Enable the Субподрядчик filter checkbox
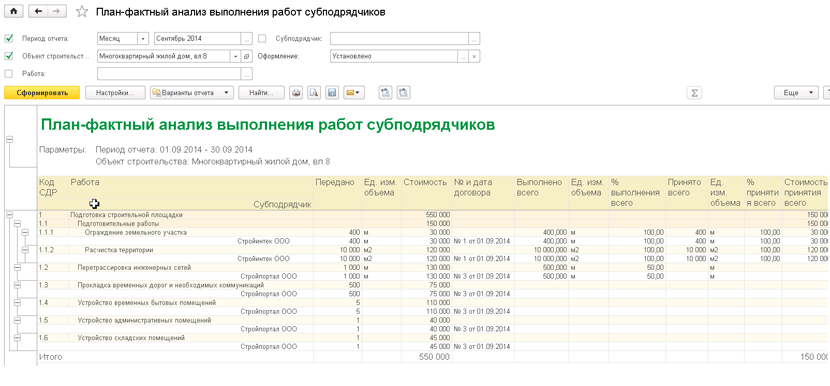The image size is (830, 386). [262, 38]
